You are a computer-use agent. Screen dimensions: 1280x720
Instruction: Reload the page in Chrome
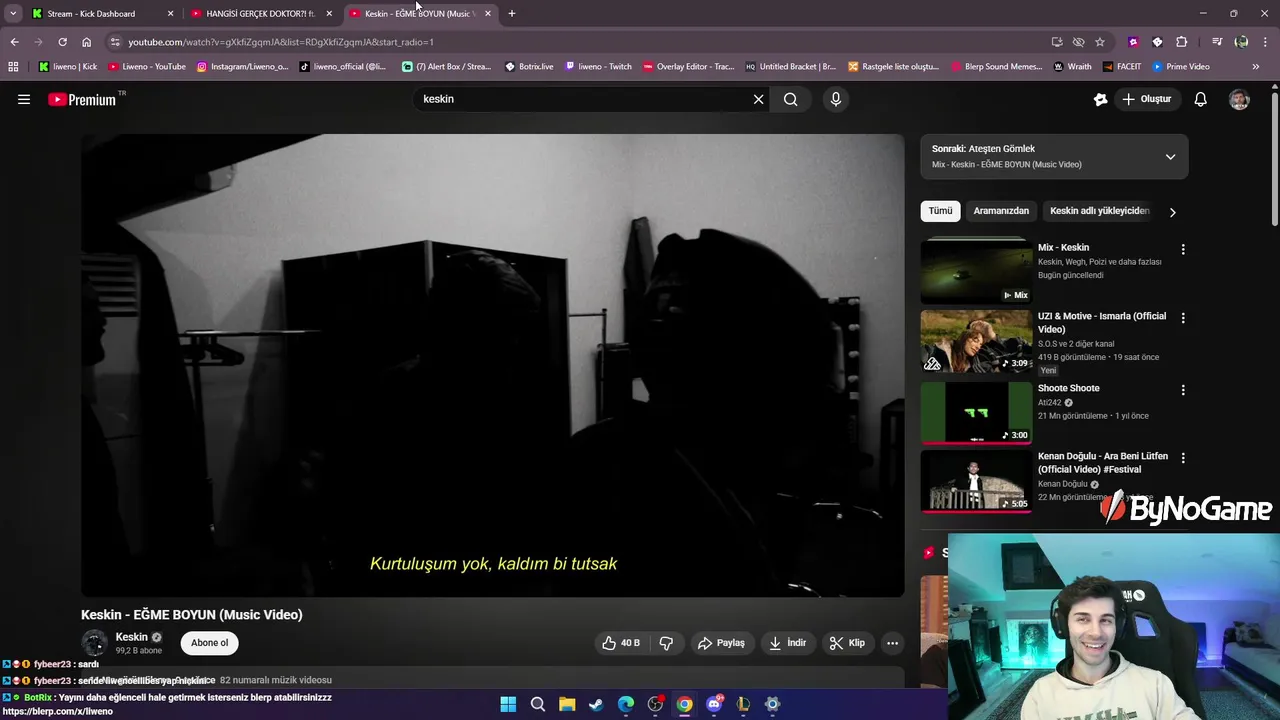tap(62, 42)
